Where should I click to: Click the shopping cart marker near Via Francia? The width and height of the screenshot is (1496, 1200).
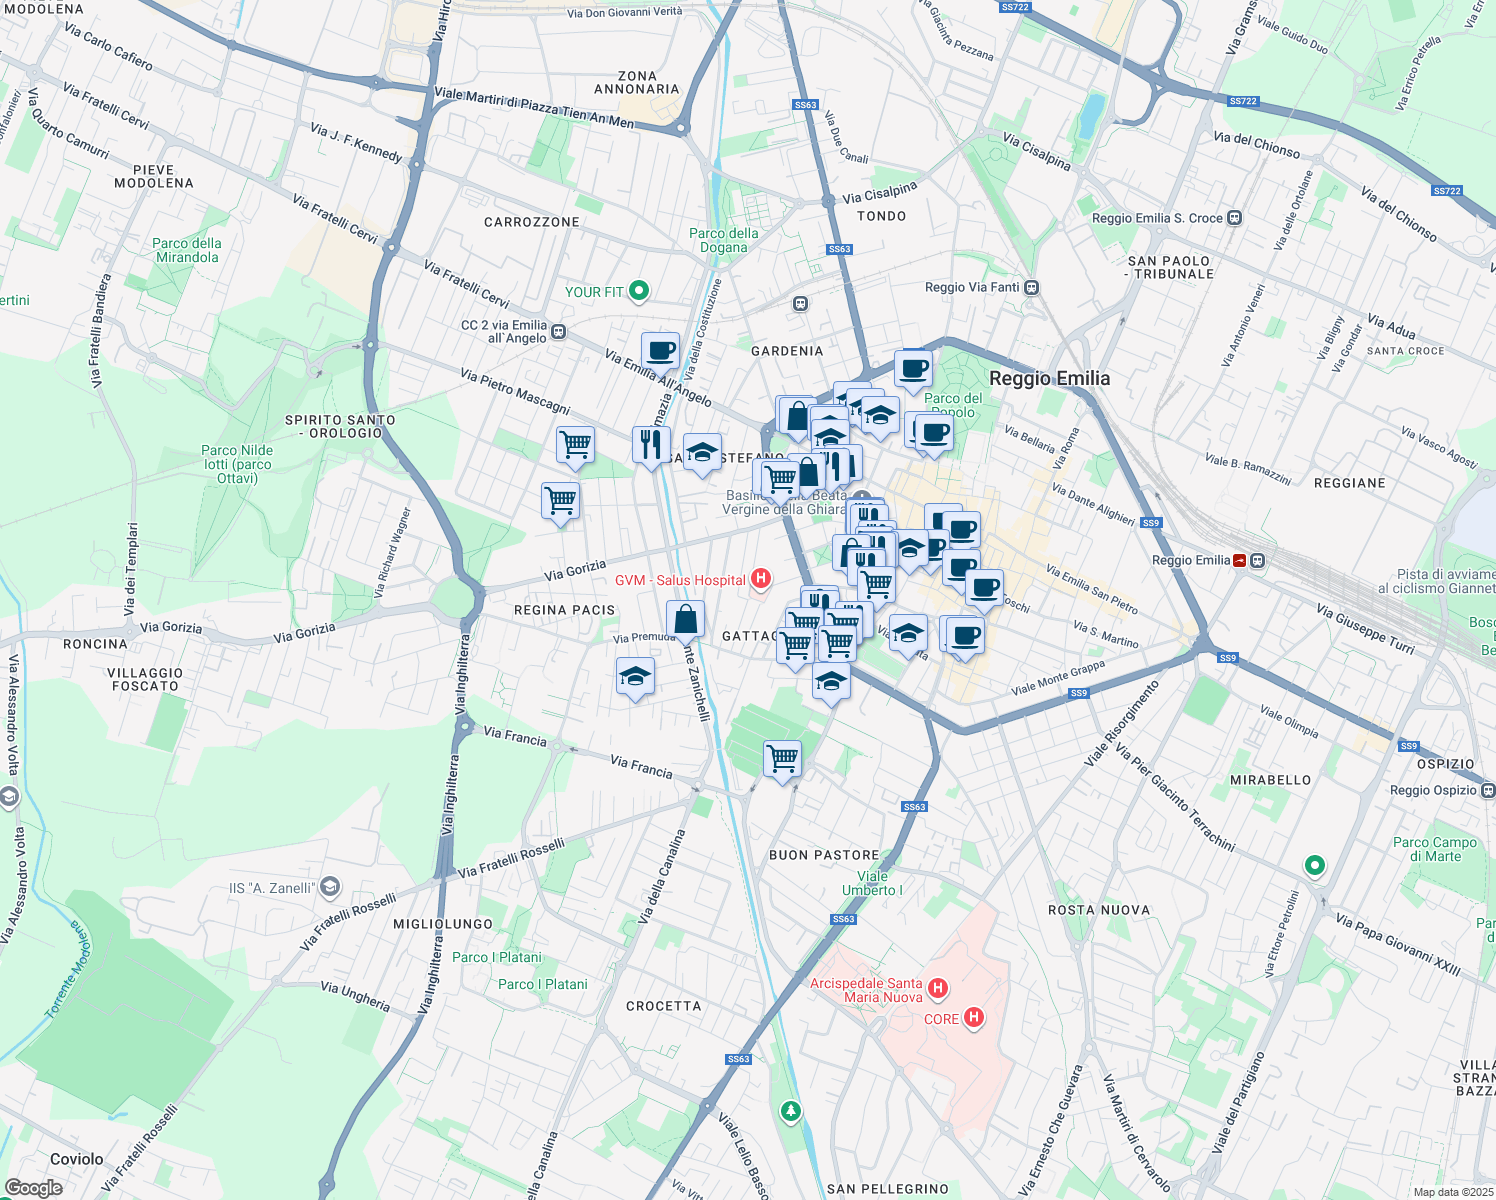click(782, 759)
